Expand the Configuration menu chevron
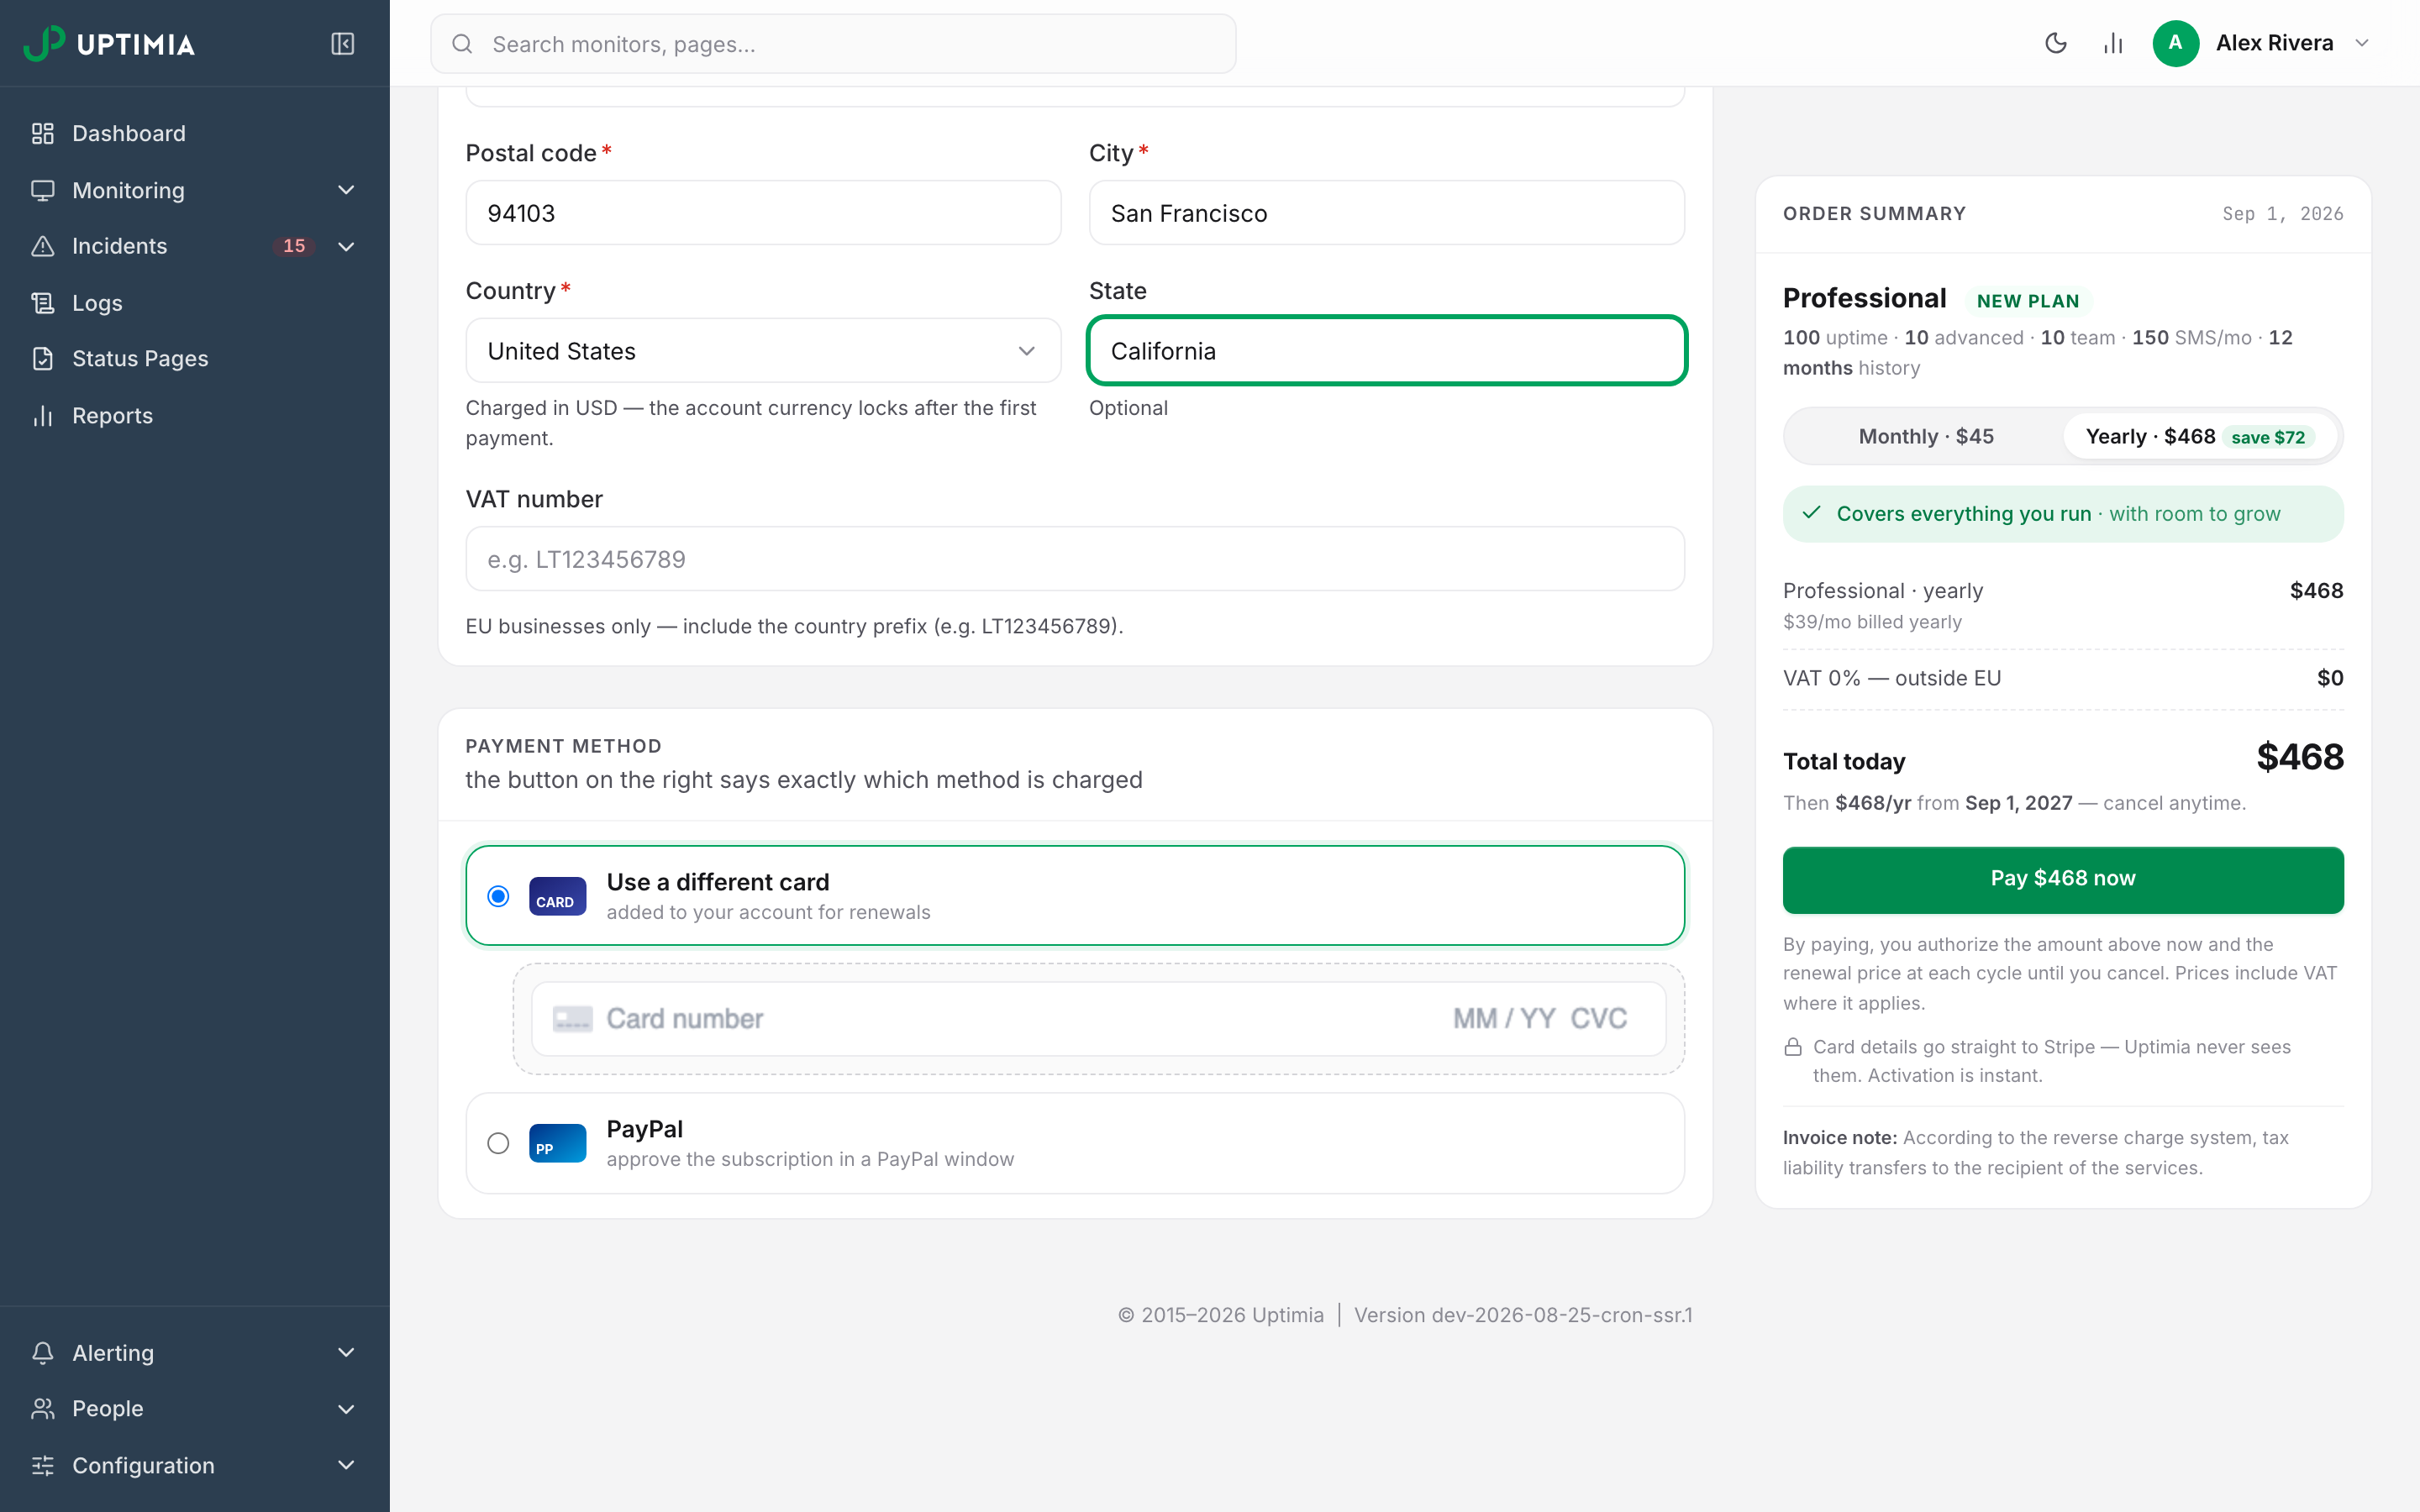This screenshot has height=1512, width=2420. tap(346, 1465)
